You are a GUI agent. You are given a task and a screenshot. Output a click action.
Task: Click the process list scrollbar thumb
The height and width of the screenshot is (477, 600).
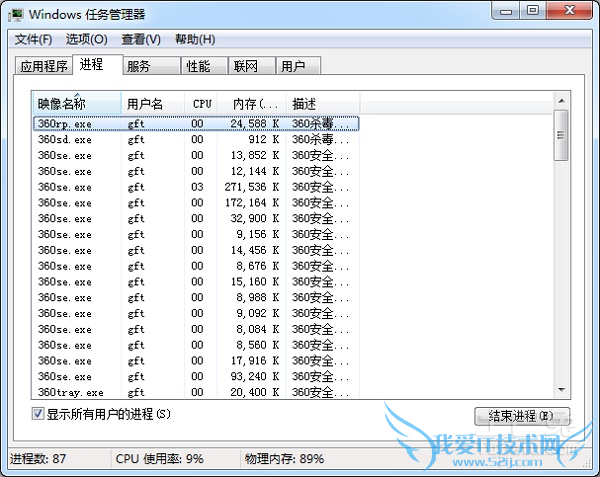point(561,135)
